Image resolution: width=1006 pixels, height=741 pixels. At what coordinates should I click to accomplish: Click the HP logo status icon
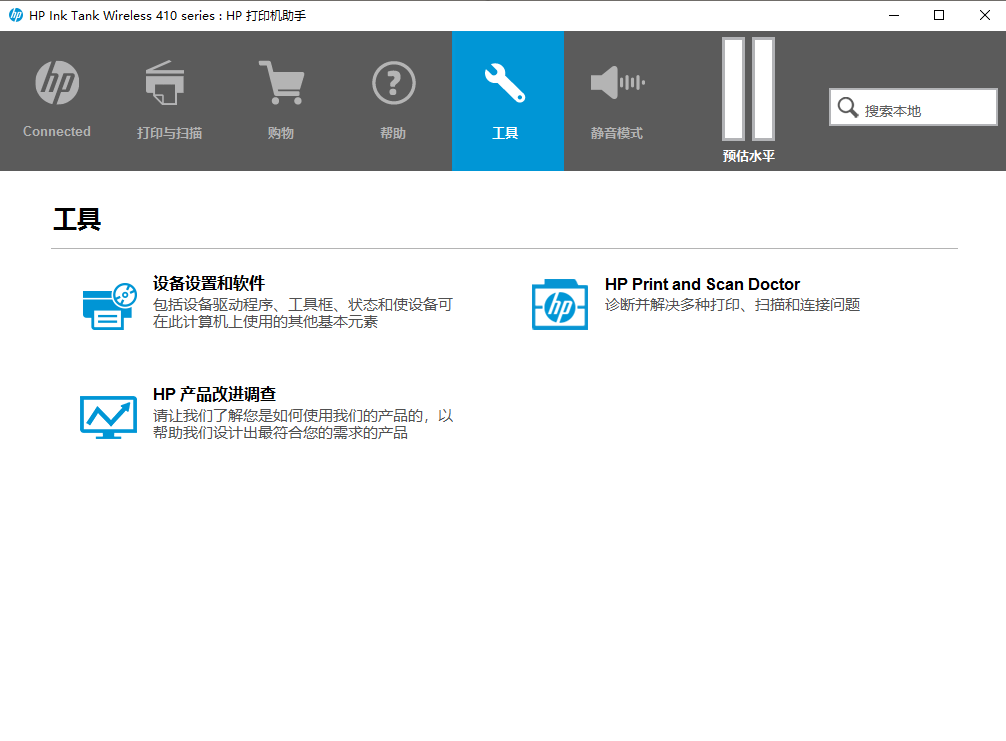(x=57, y=83)
